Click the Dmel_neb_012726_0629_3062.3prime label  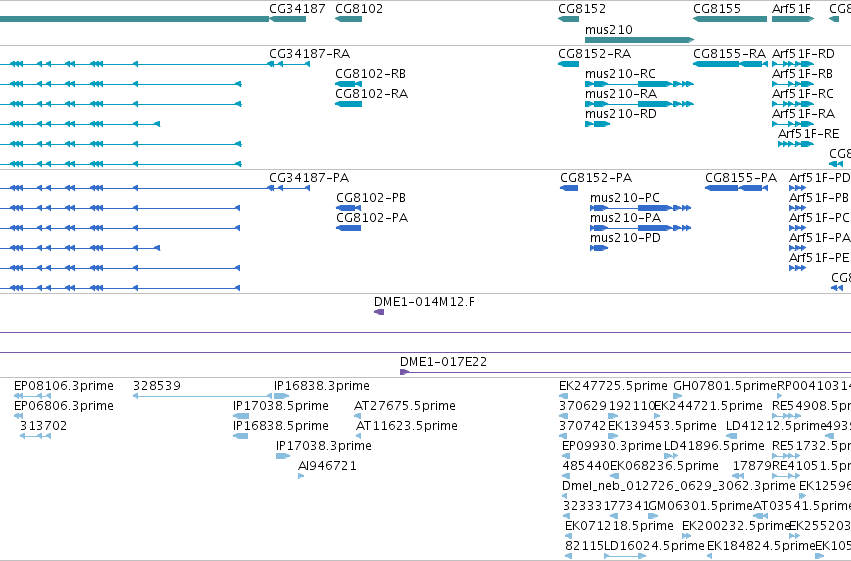click(x=678, y=486)
